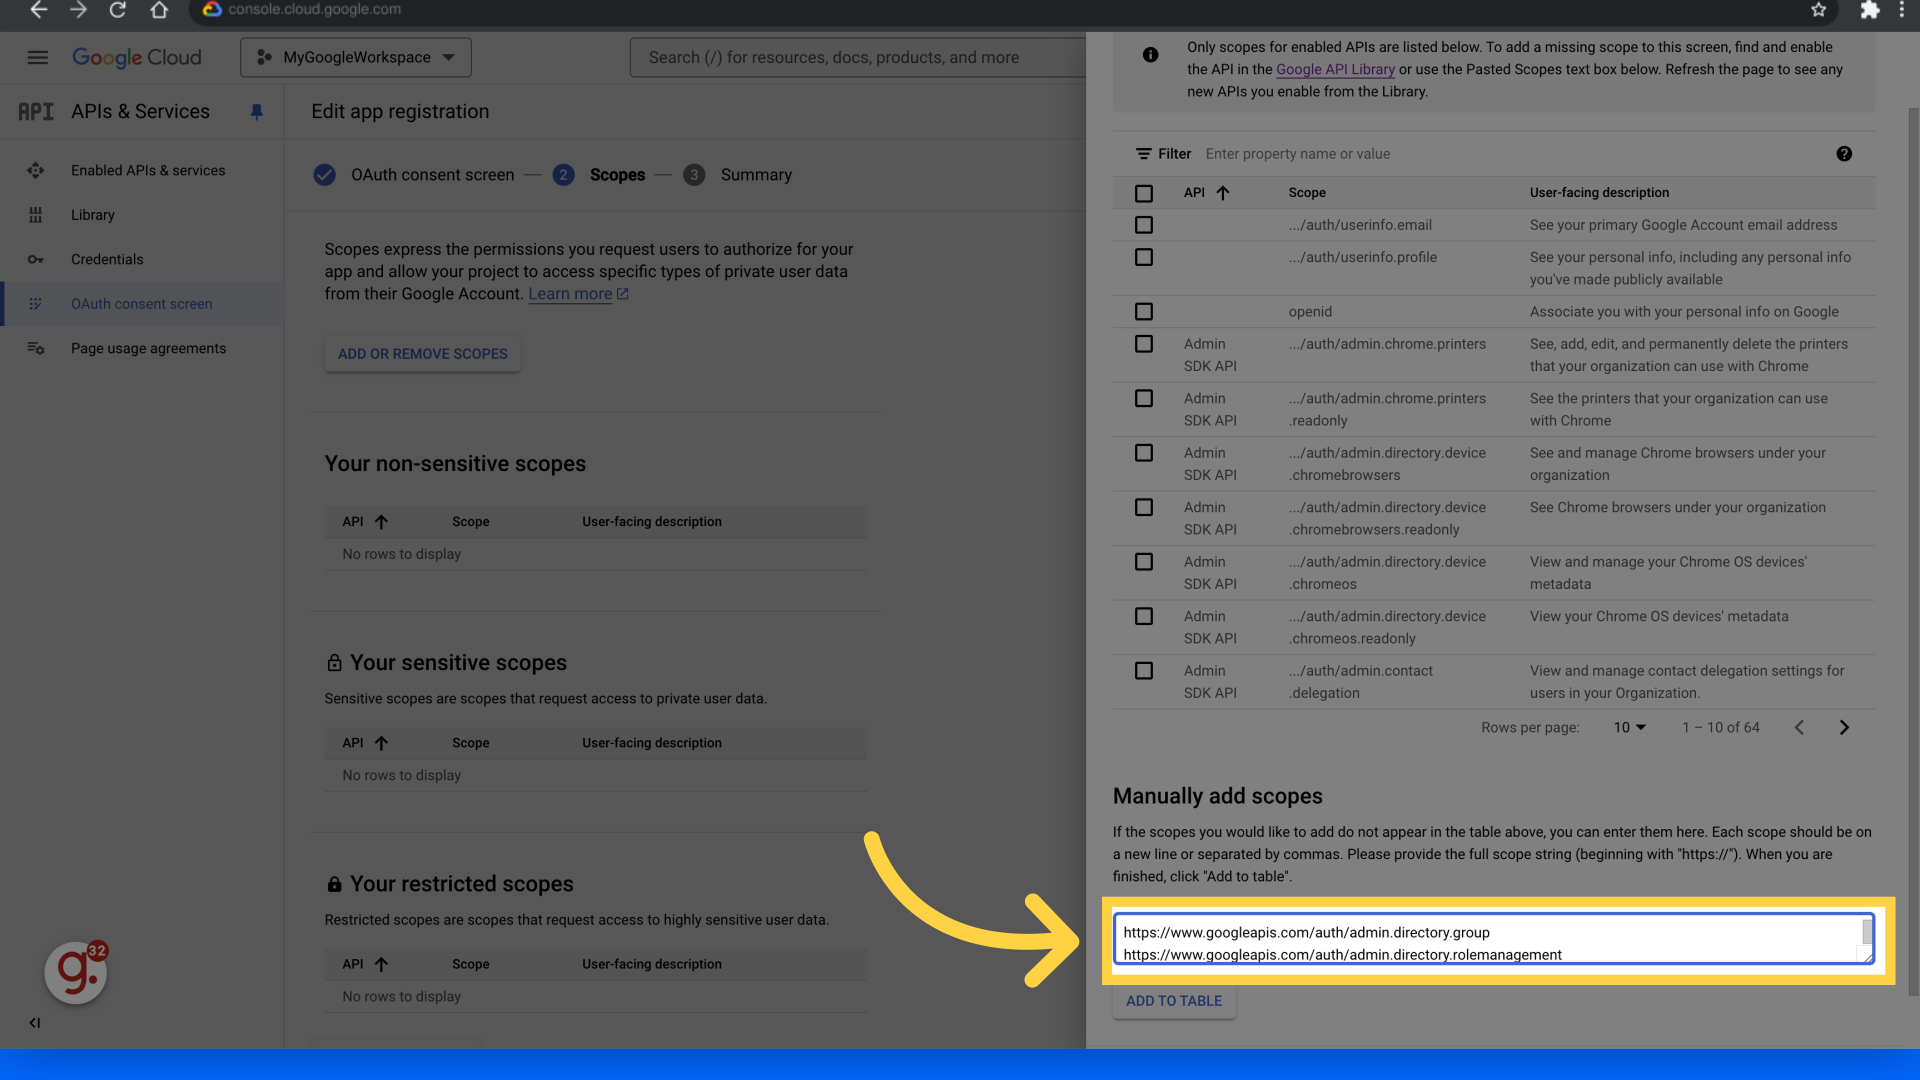Click the panel's vertical scrollbar
The height and width of the screenshot is (1080, 1920).
1913,550
